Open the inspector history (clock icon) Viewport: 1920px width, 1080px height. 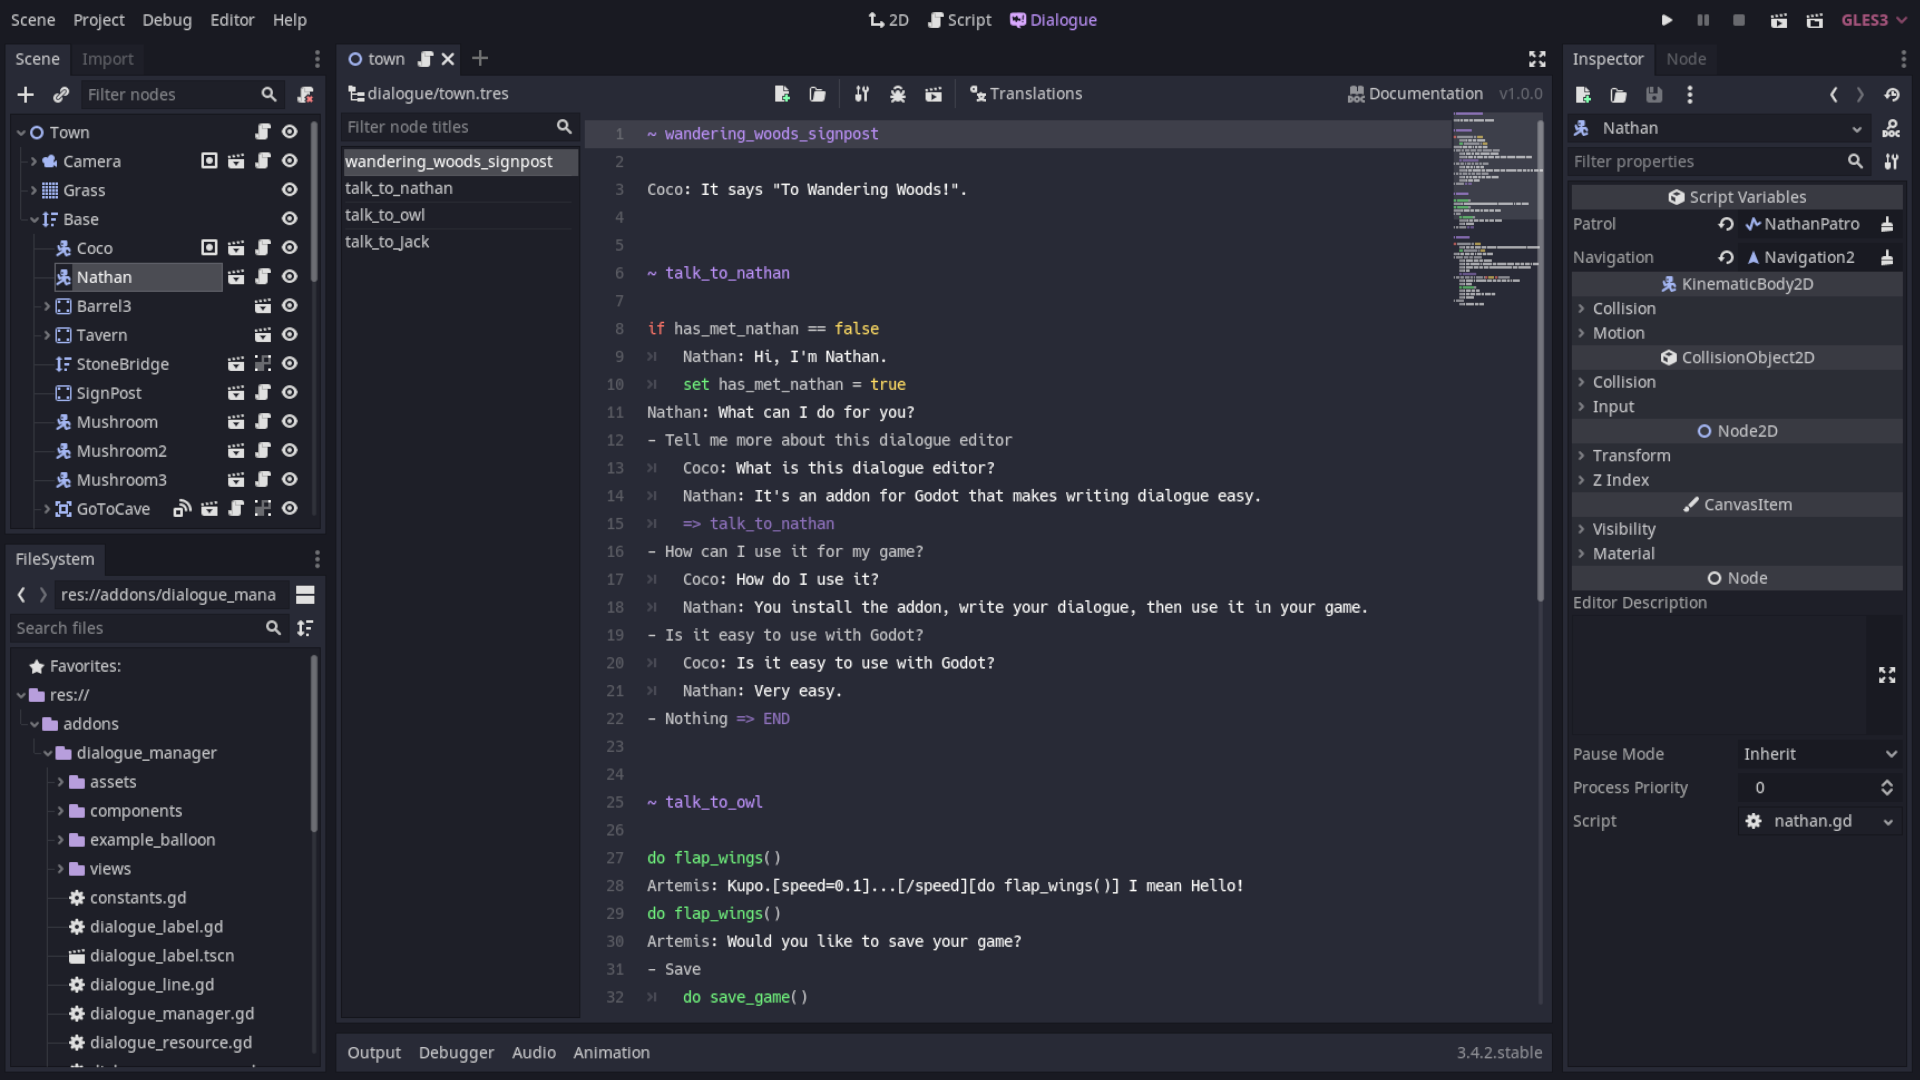[1894, 94]
